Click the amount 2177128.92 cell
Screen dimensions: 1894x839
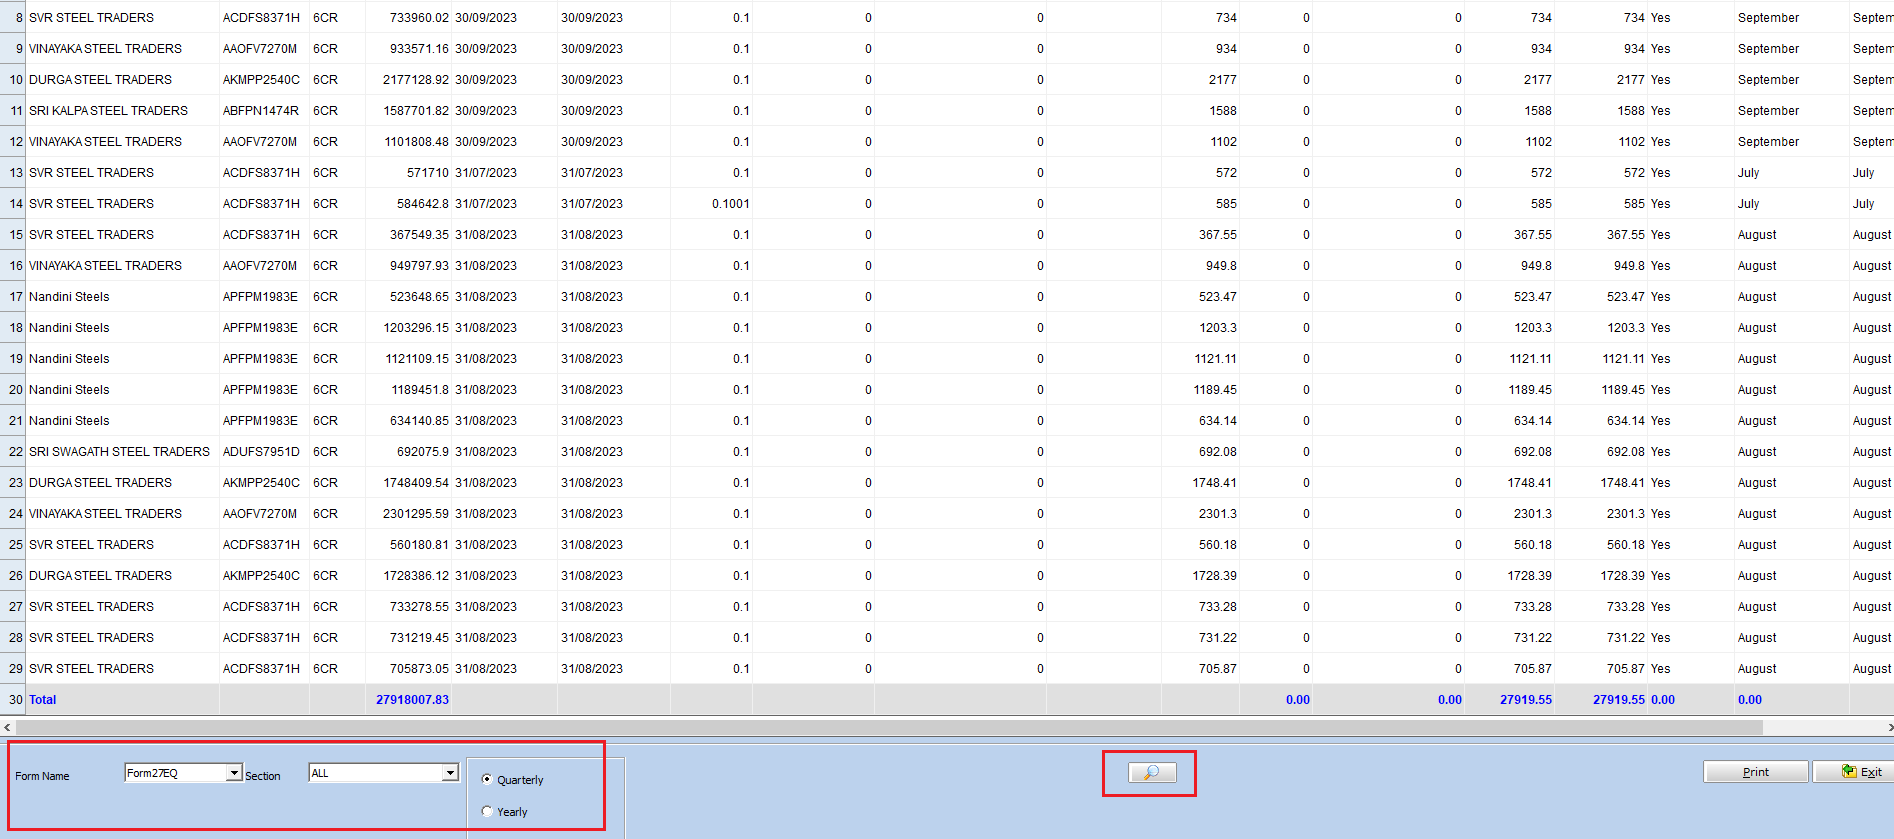click(x=409, y=79)
